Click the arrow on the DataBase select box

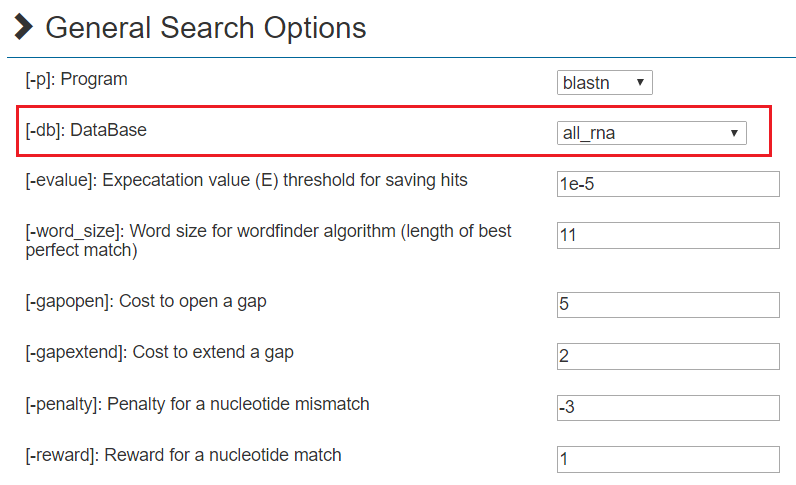point(734,132)
